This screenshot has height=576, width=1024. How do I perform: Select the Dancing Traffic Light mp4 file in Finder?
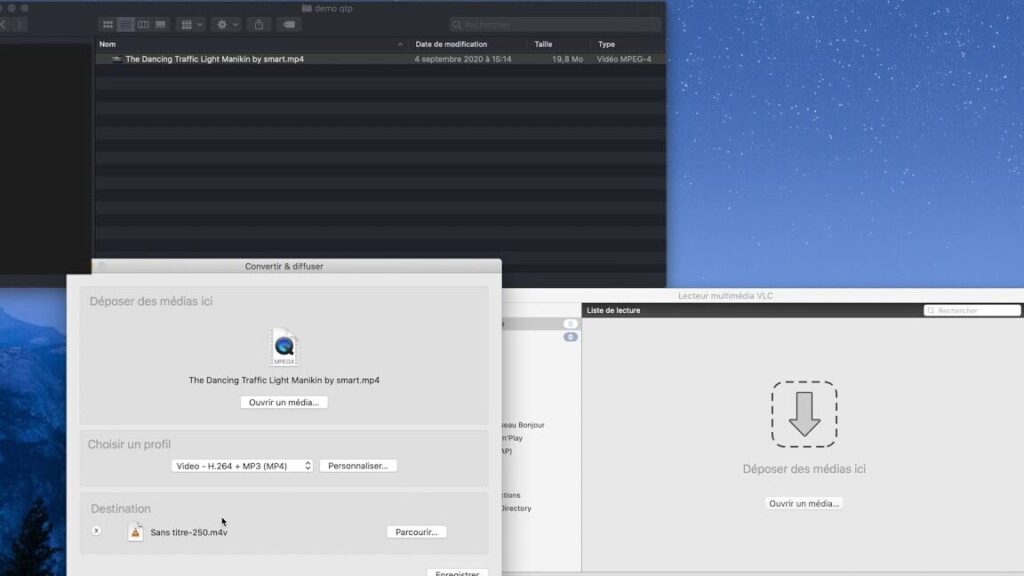(x=380, y=59)
